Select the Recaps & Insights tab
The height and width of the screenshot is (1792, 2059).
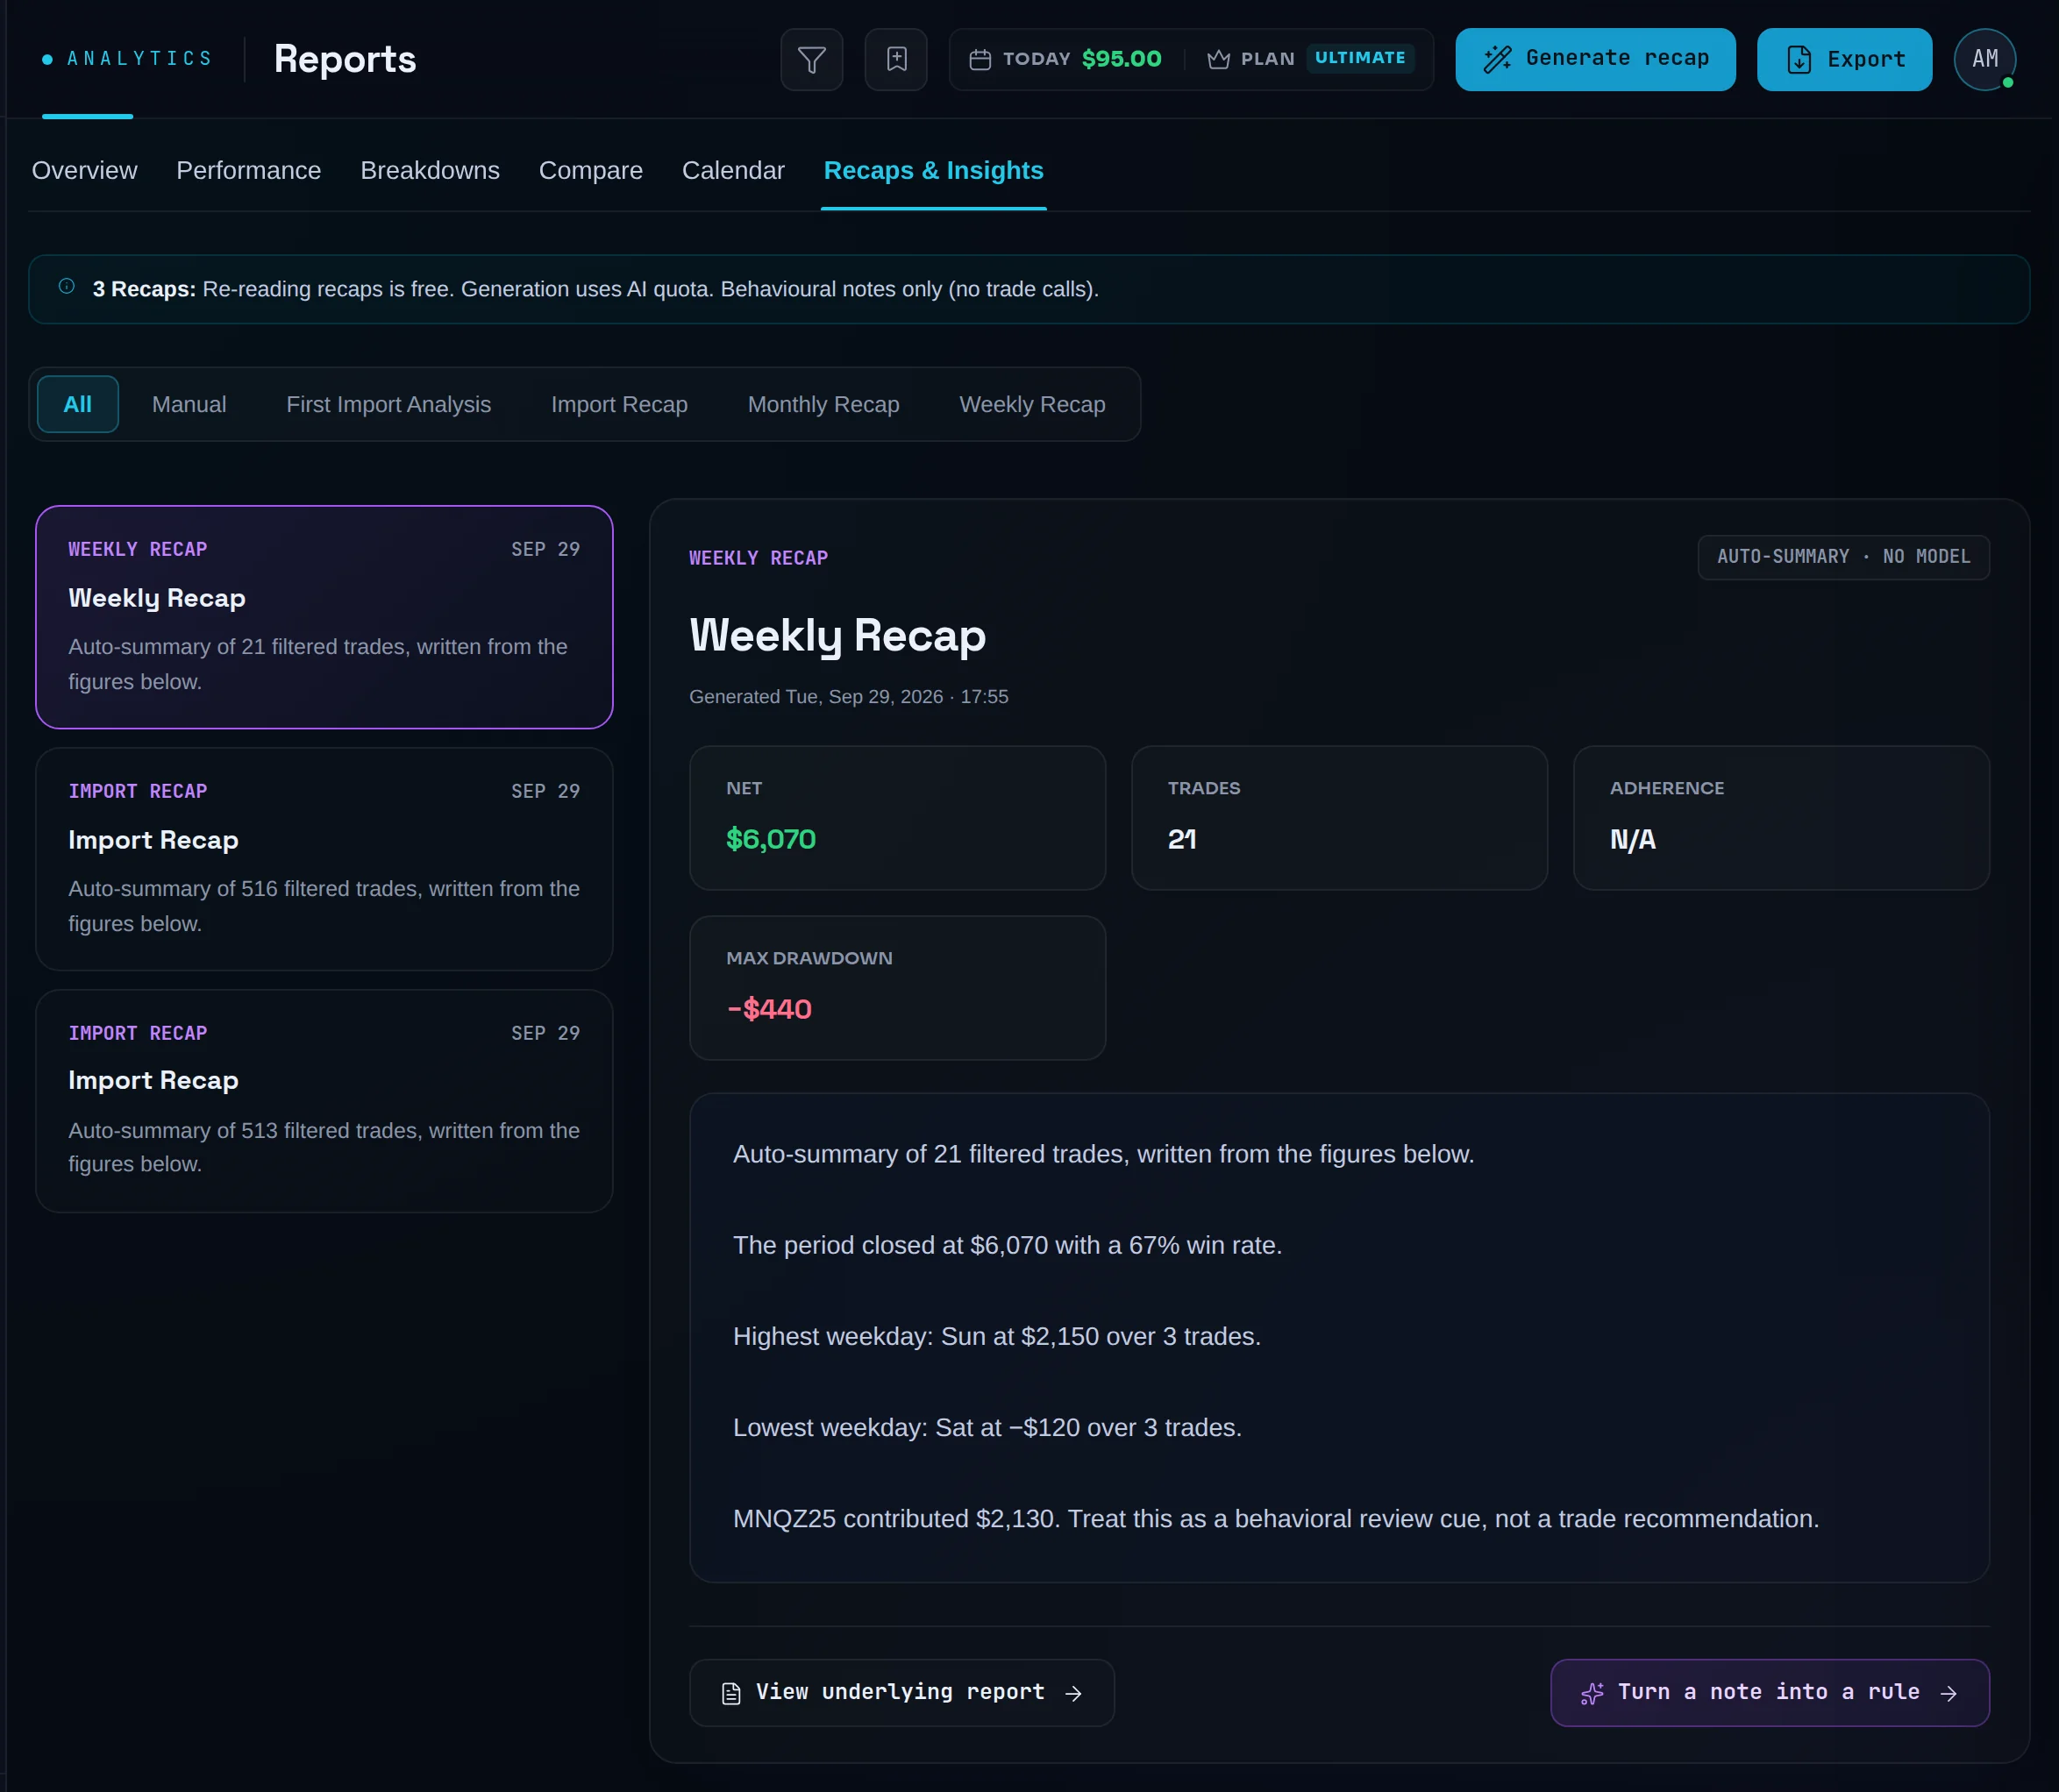coord(933,171)
